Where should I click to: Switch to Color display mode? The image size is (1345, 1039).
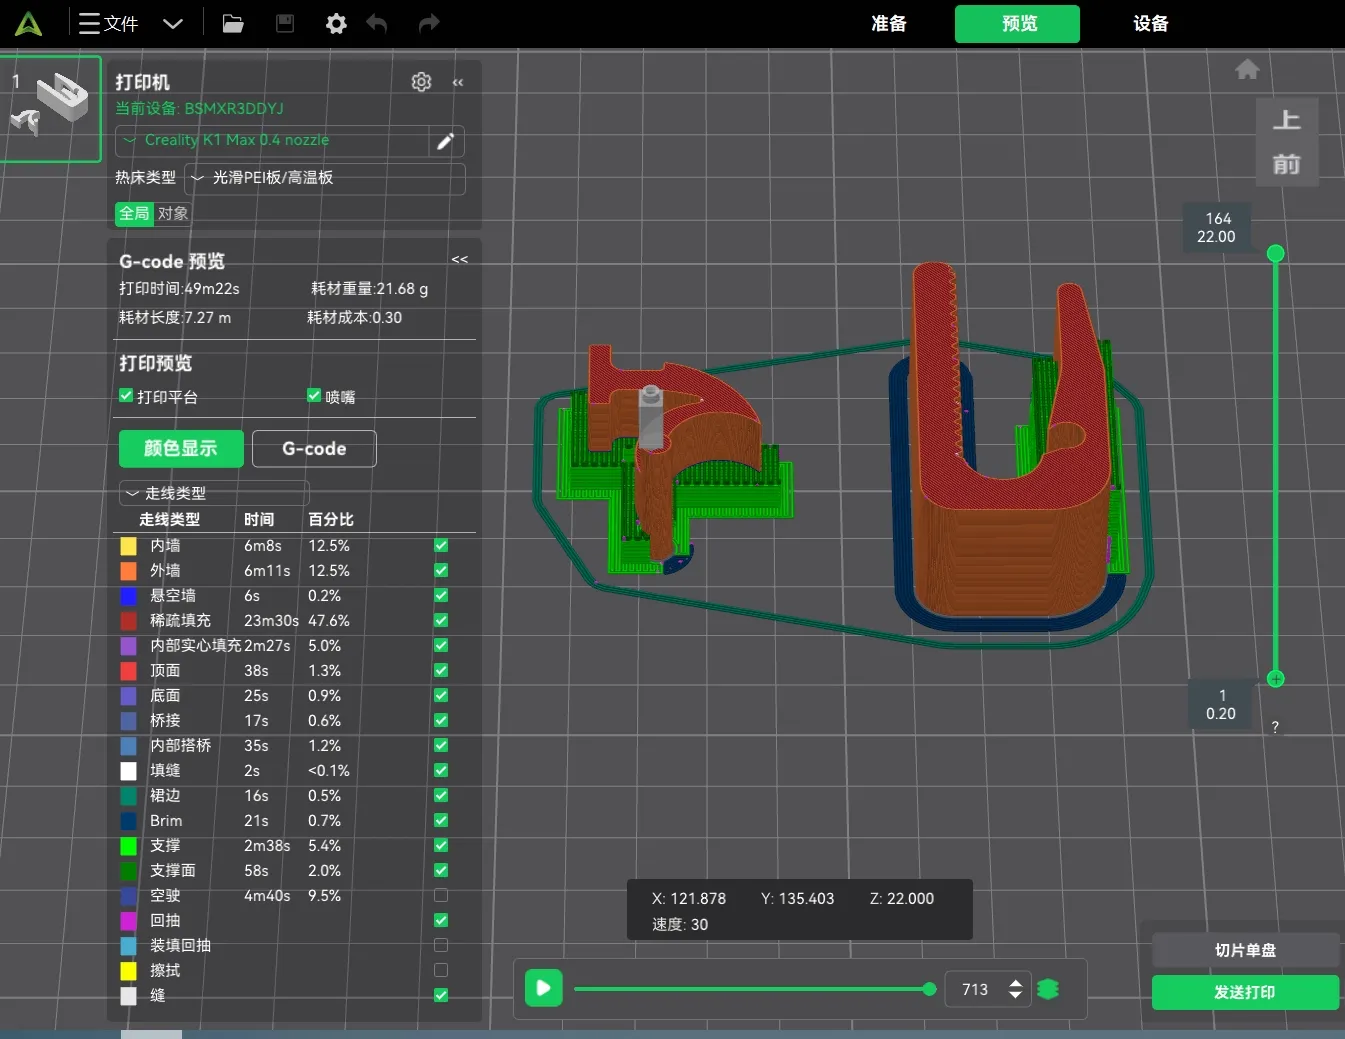coord(181,449)
